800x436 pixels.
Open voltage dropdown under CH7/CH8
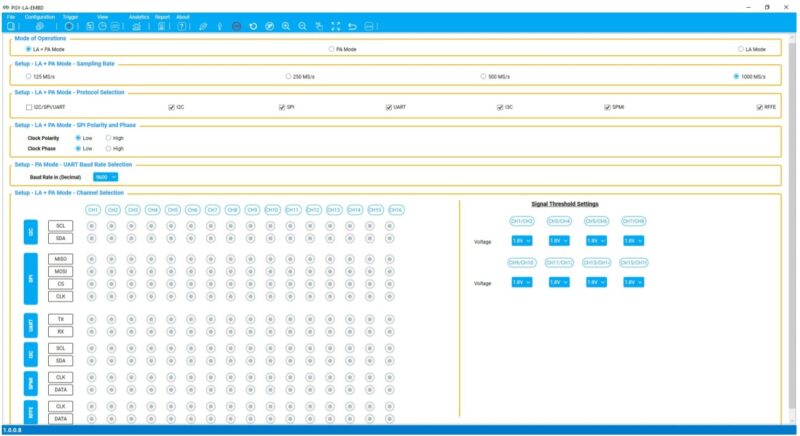click(634, 241)
